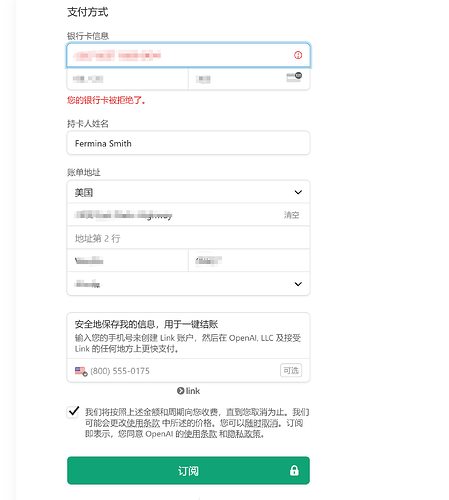
Task: Click the Link logo below phone field
Action: [188, 391]
